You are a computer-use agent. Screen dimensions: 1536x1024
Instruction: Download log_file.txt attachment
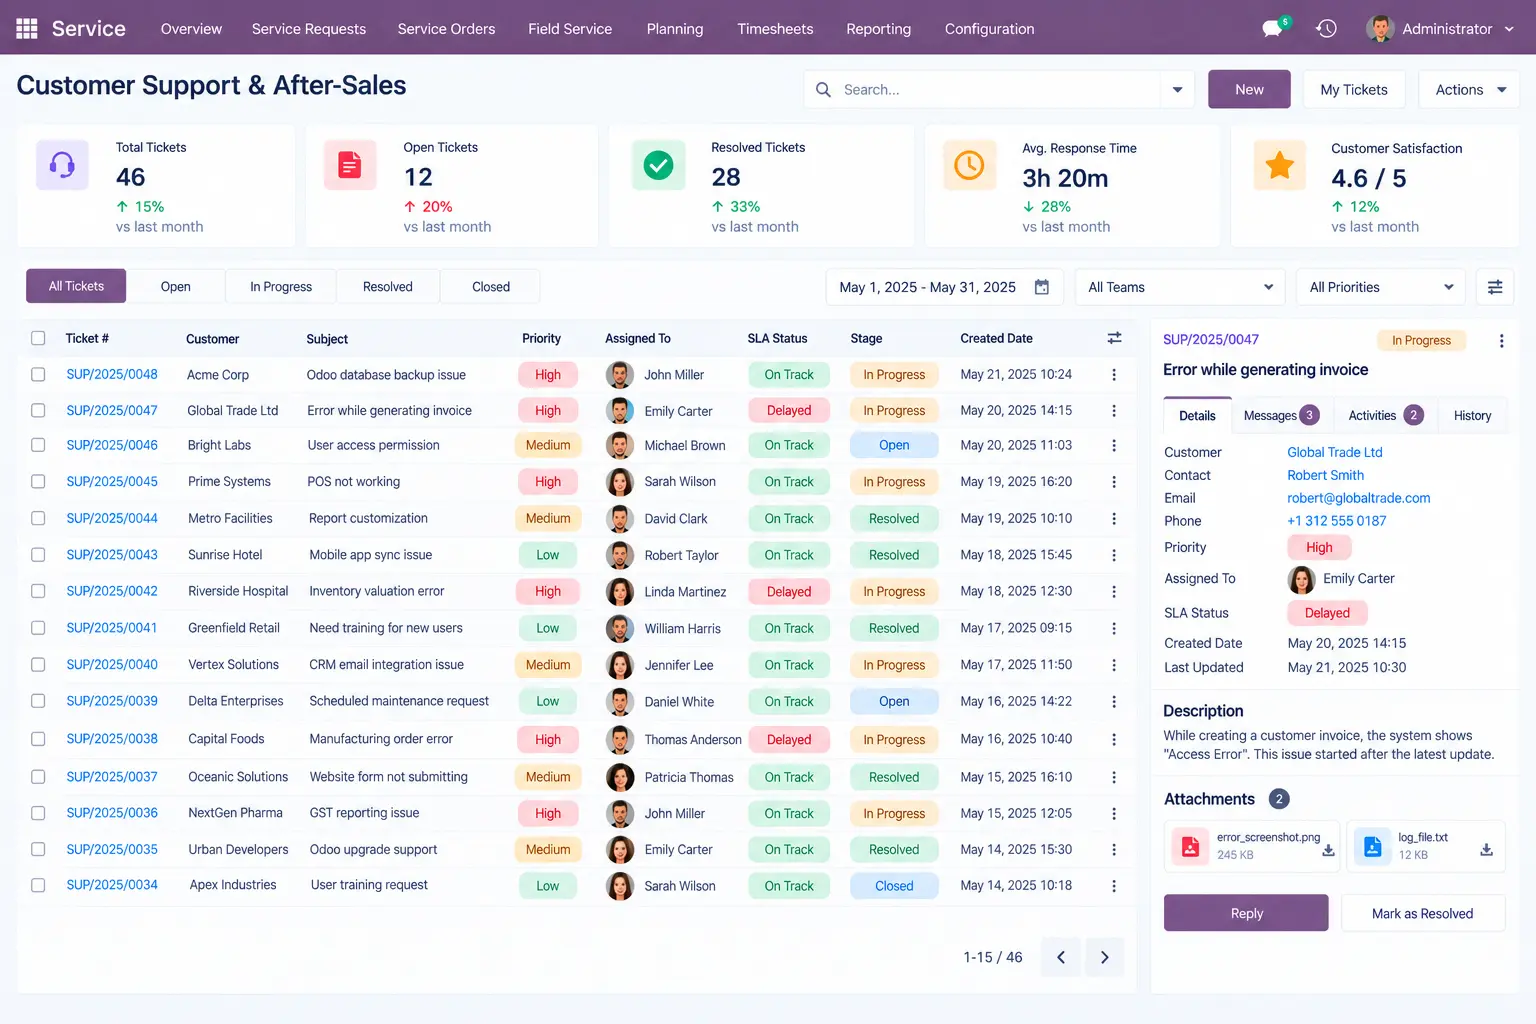(1487, 850)
